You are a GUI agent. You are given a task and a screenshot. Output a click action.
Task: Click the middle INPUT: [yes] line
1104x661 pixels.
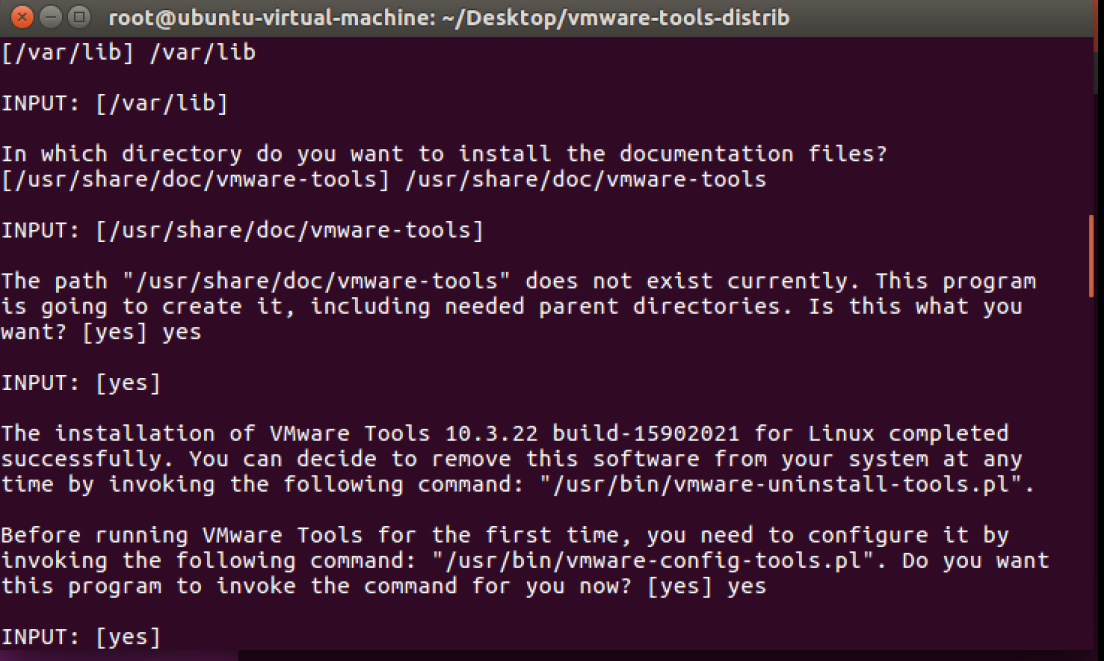[81, 383]
